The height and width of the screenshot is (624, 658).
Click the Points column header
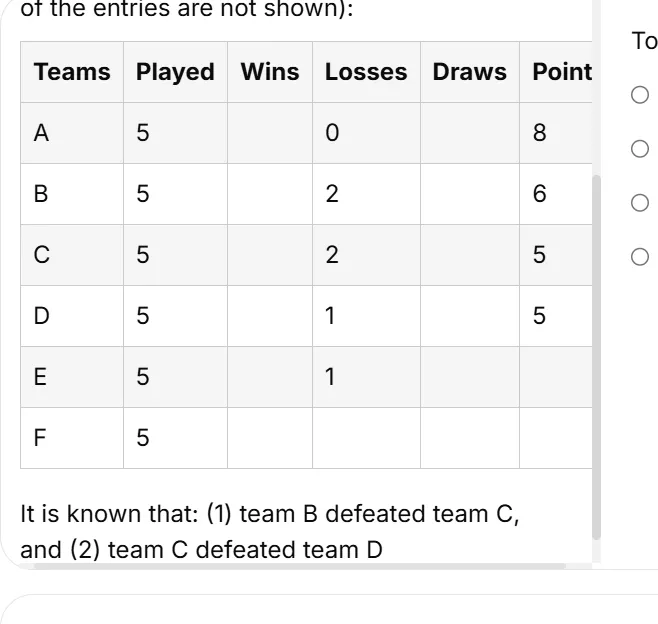tap(556, 72)
